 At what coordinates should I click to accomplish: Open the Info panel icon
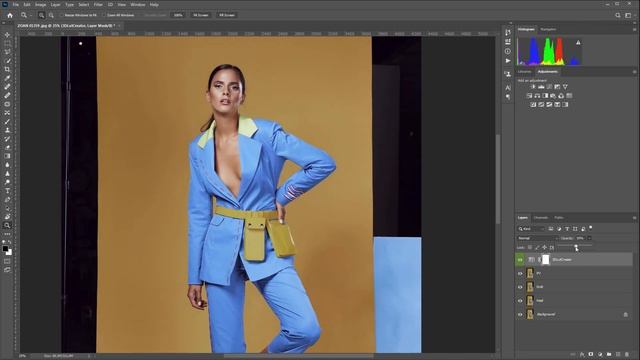point(508,51)
